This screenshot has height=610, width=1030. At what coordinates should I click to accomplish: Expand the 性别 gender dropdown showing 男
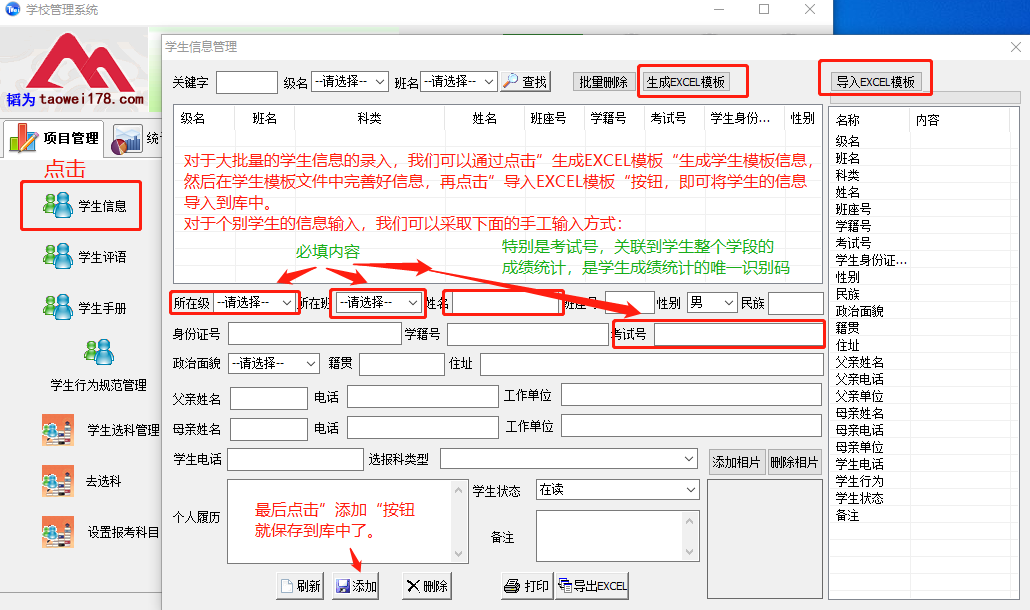point(711,301)
